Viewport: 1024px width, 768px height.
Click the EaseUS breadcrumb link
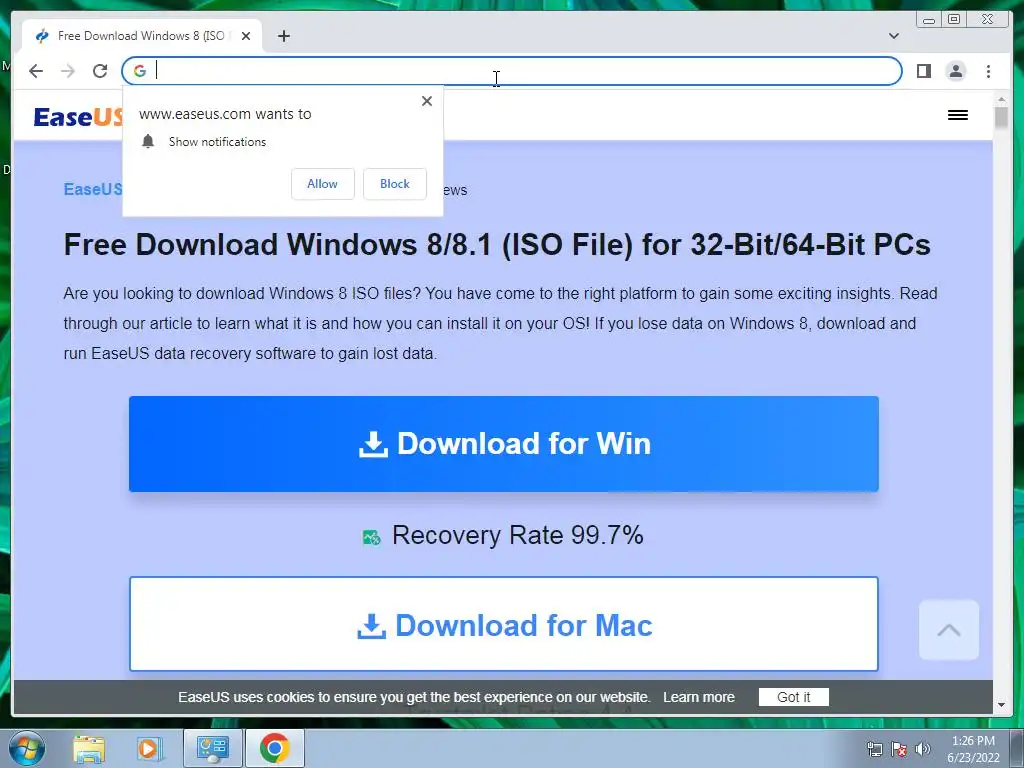pos(93,189)
